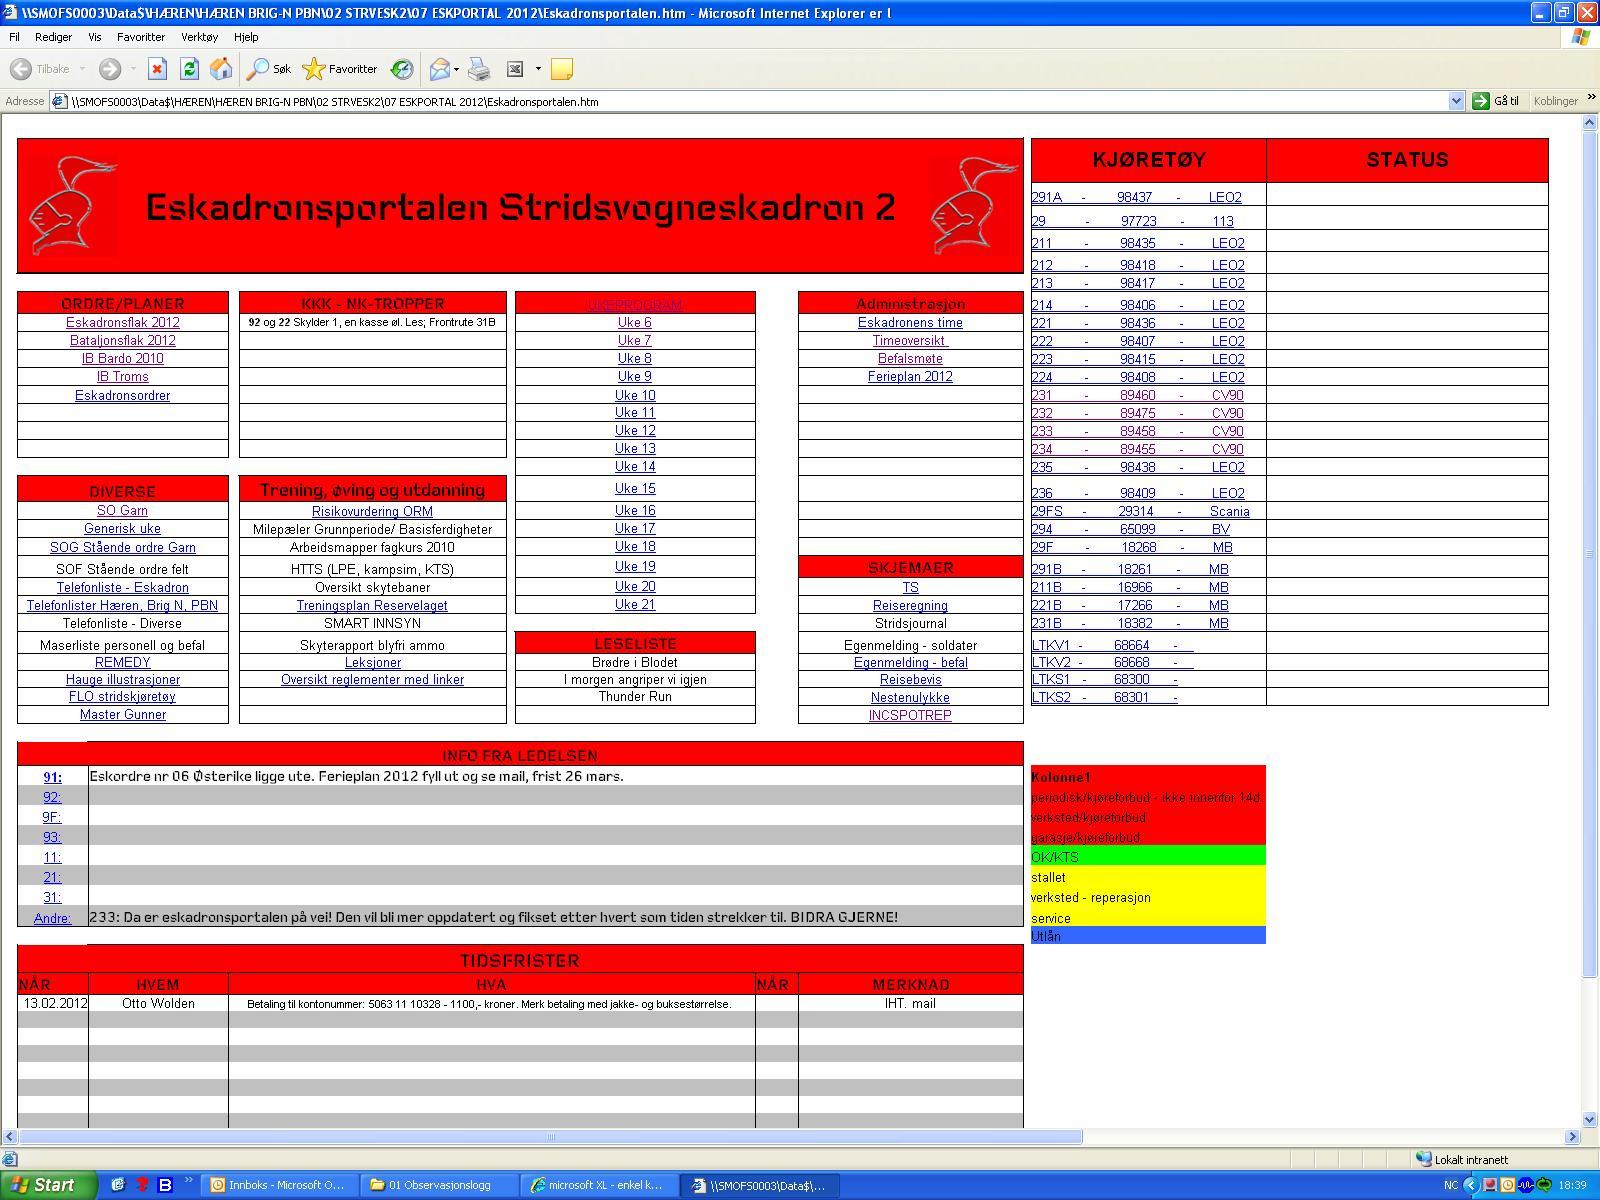Open the Vis menu
This screenshot has height=1200, width=1600.
pos(95,37)
